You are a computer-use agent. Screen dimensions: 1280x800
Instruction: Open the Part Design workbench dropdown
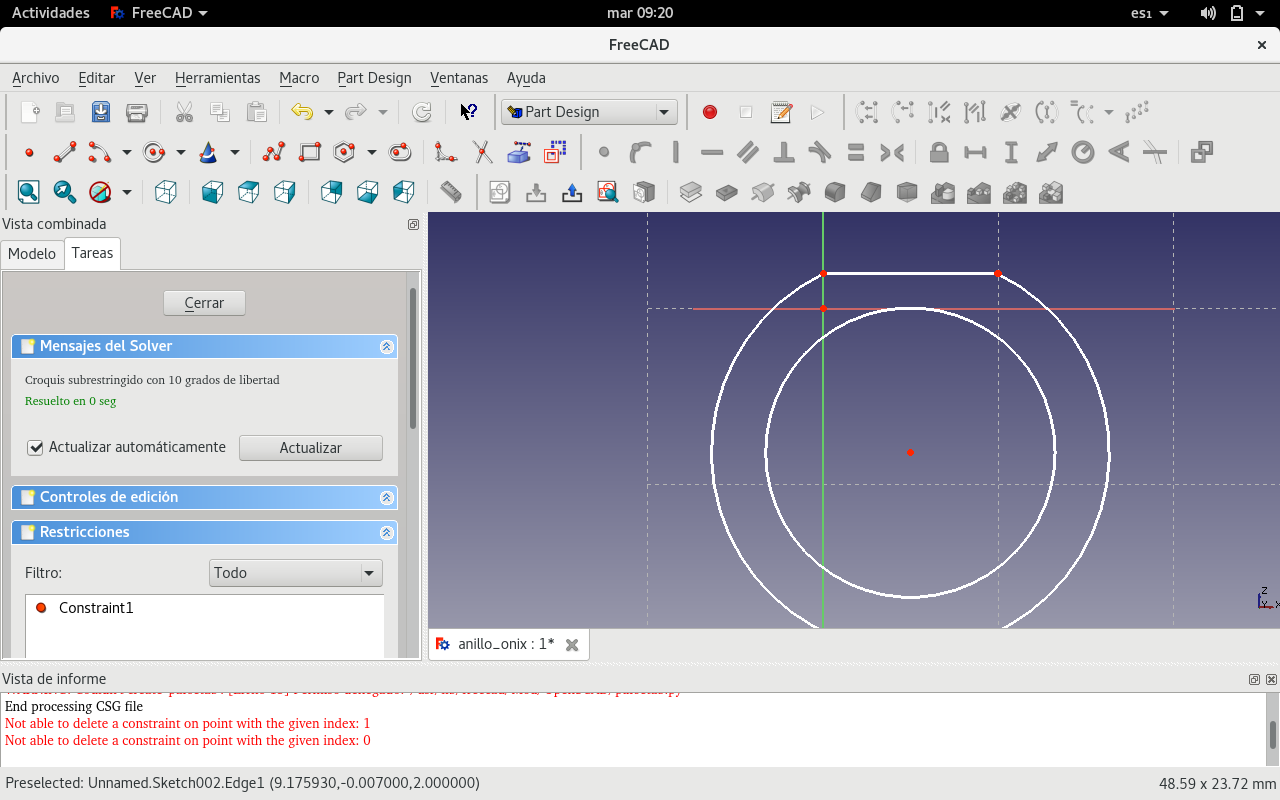tap(589, 112)
